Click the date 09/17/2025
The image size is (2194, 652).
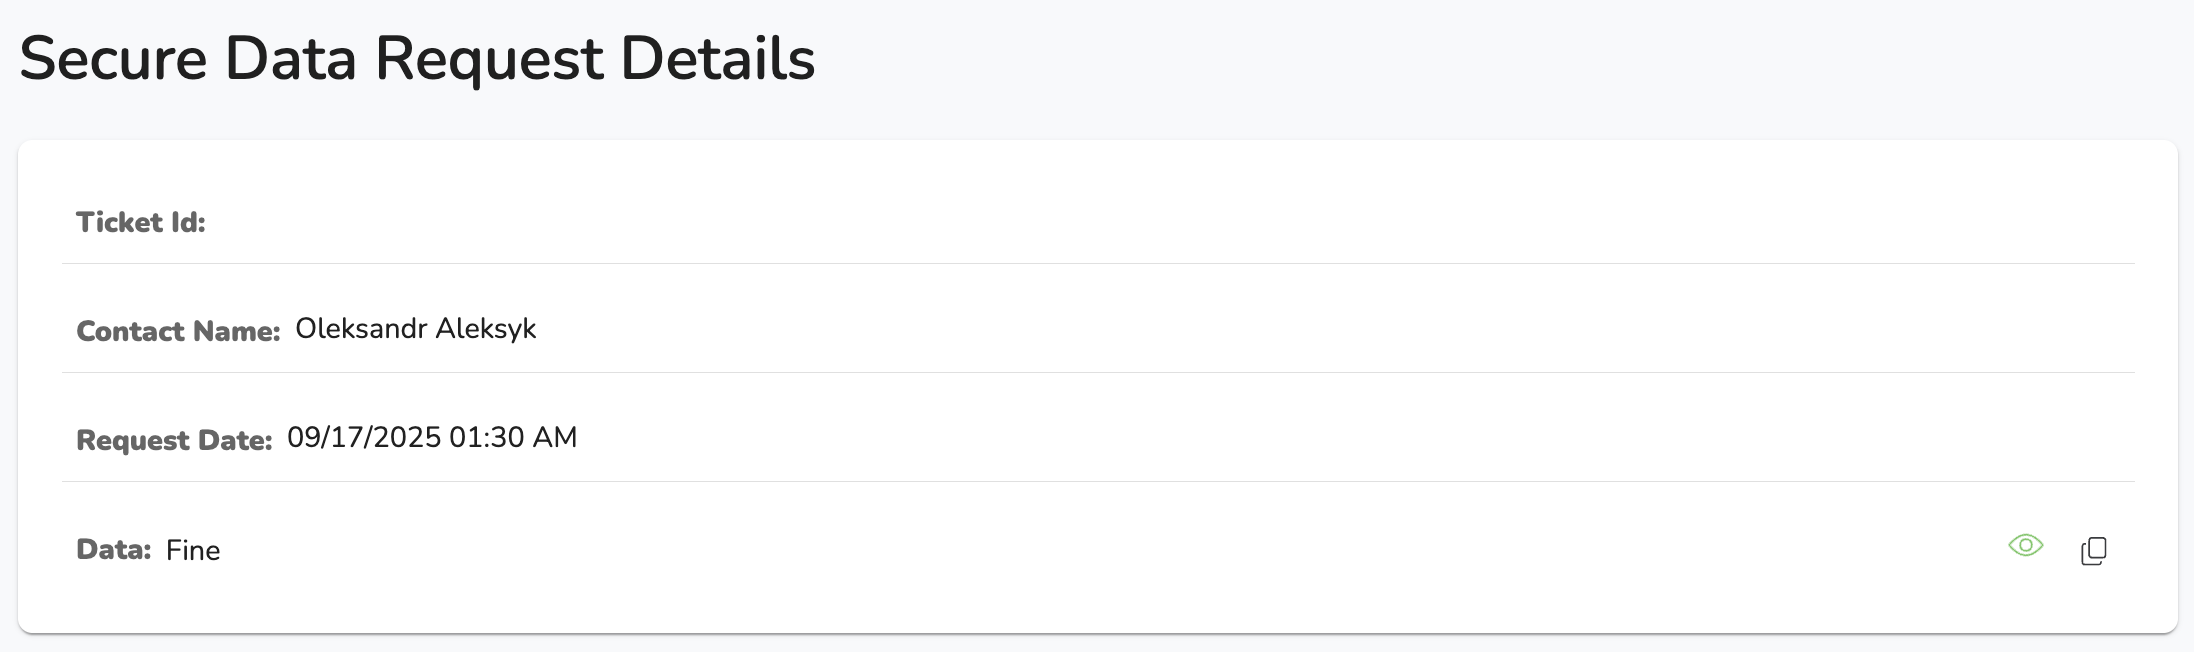[364, 437]
